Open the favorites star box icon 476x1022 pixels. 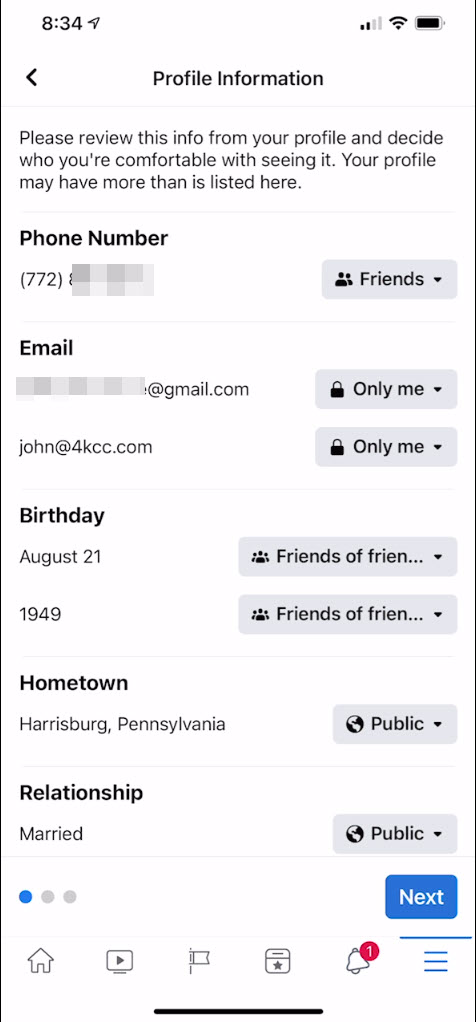click(278, 961)
